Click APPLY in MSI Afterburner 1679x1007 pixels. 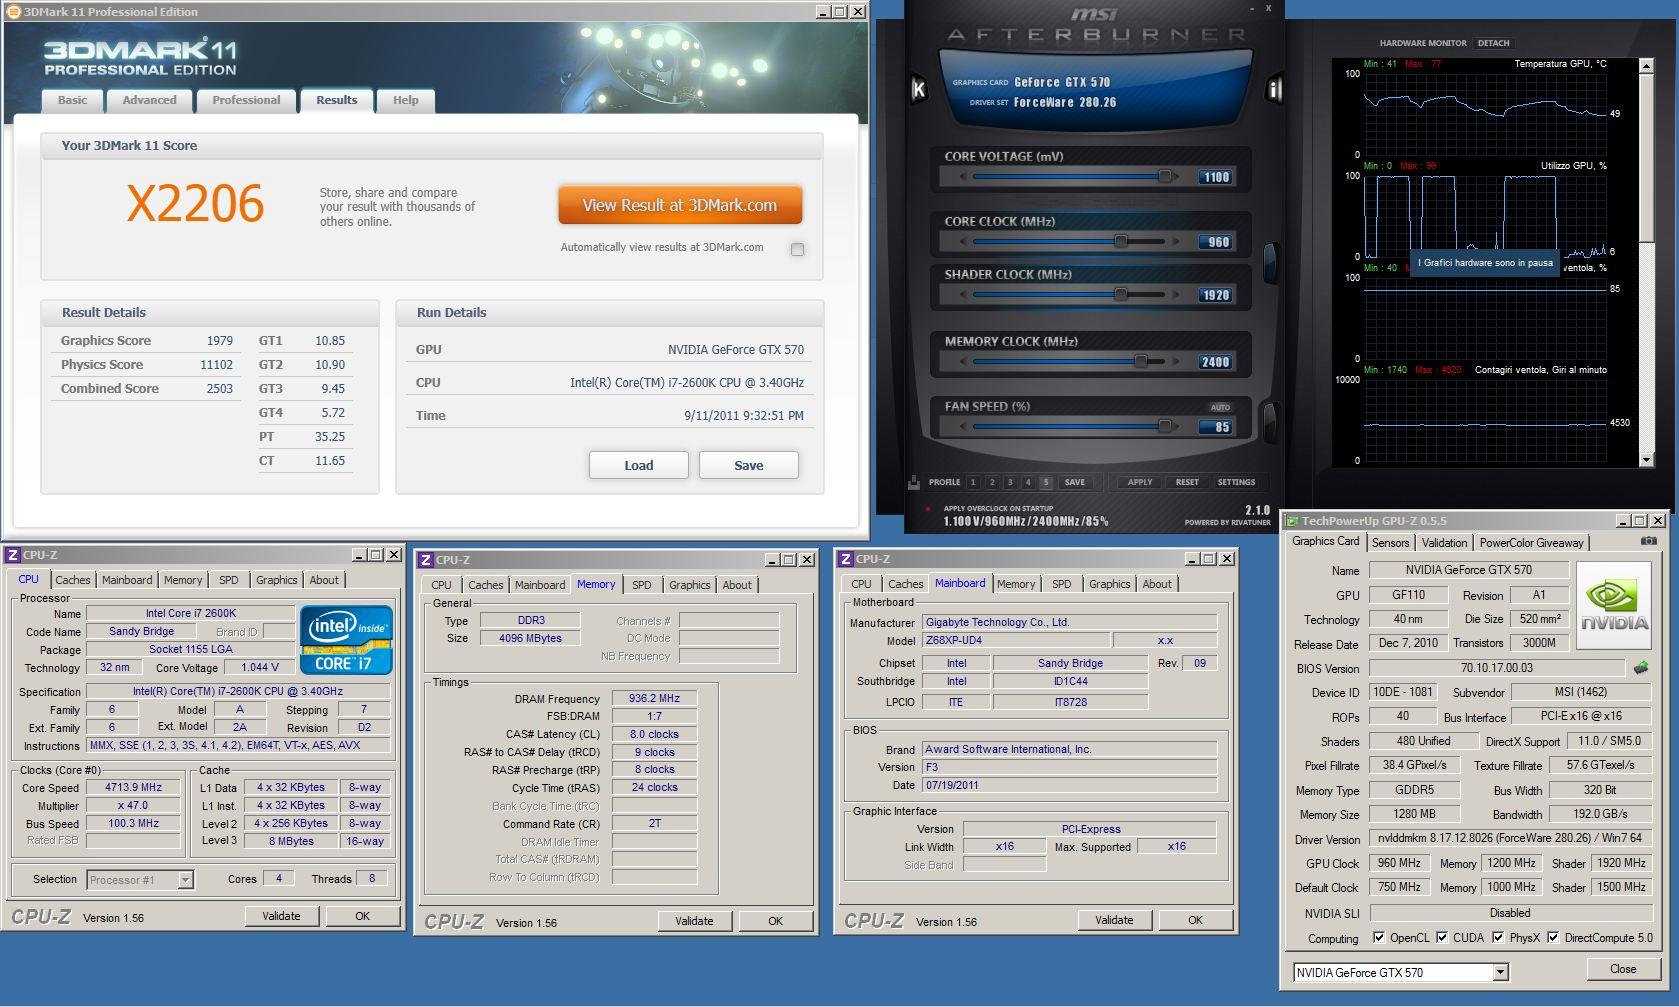1140,482
